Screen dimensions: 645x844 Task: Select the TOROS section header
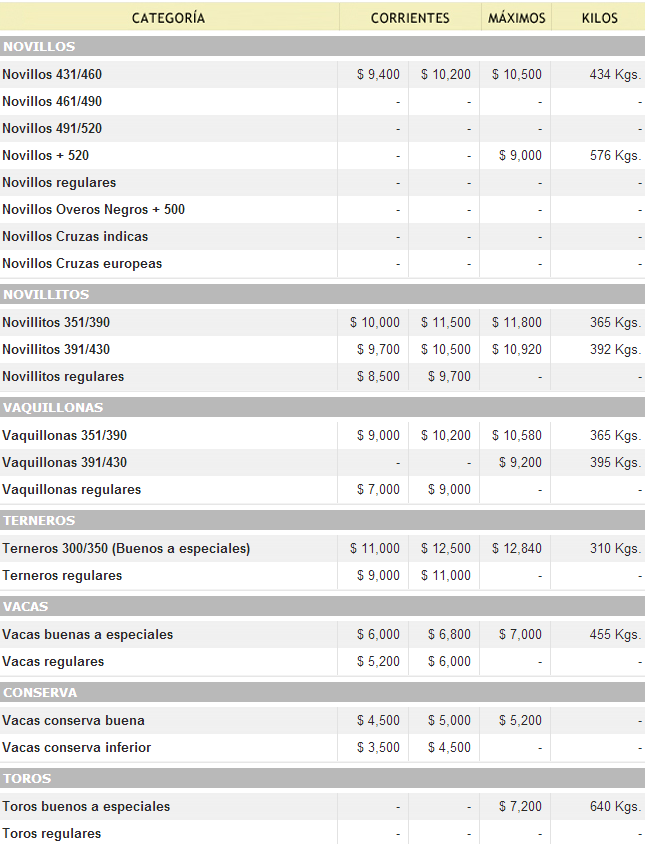(x=27, y=779)
